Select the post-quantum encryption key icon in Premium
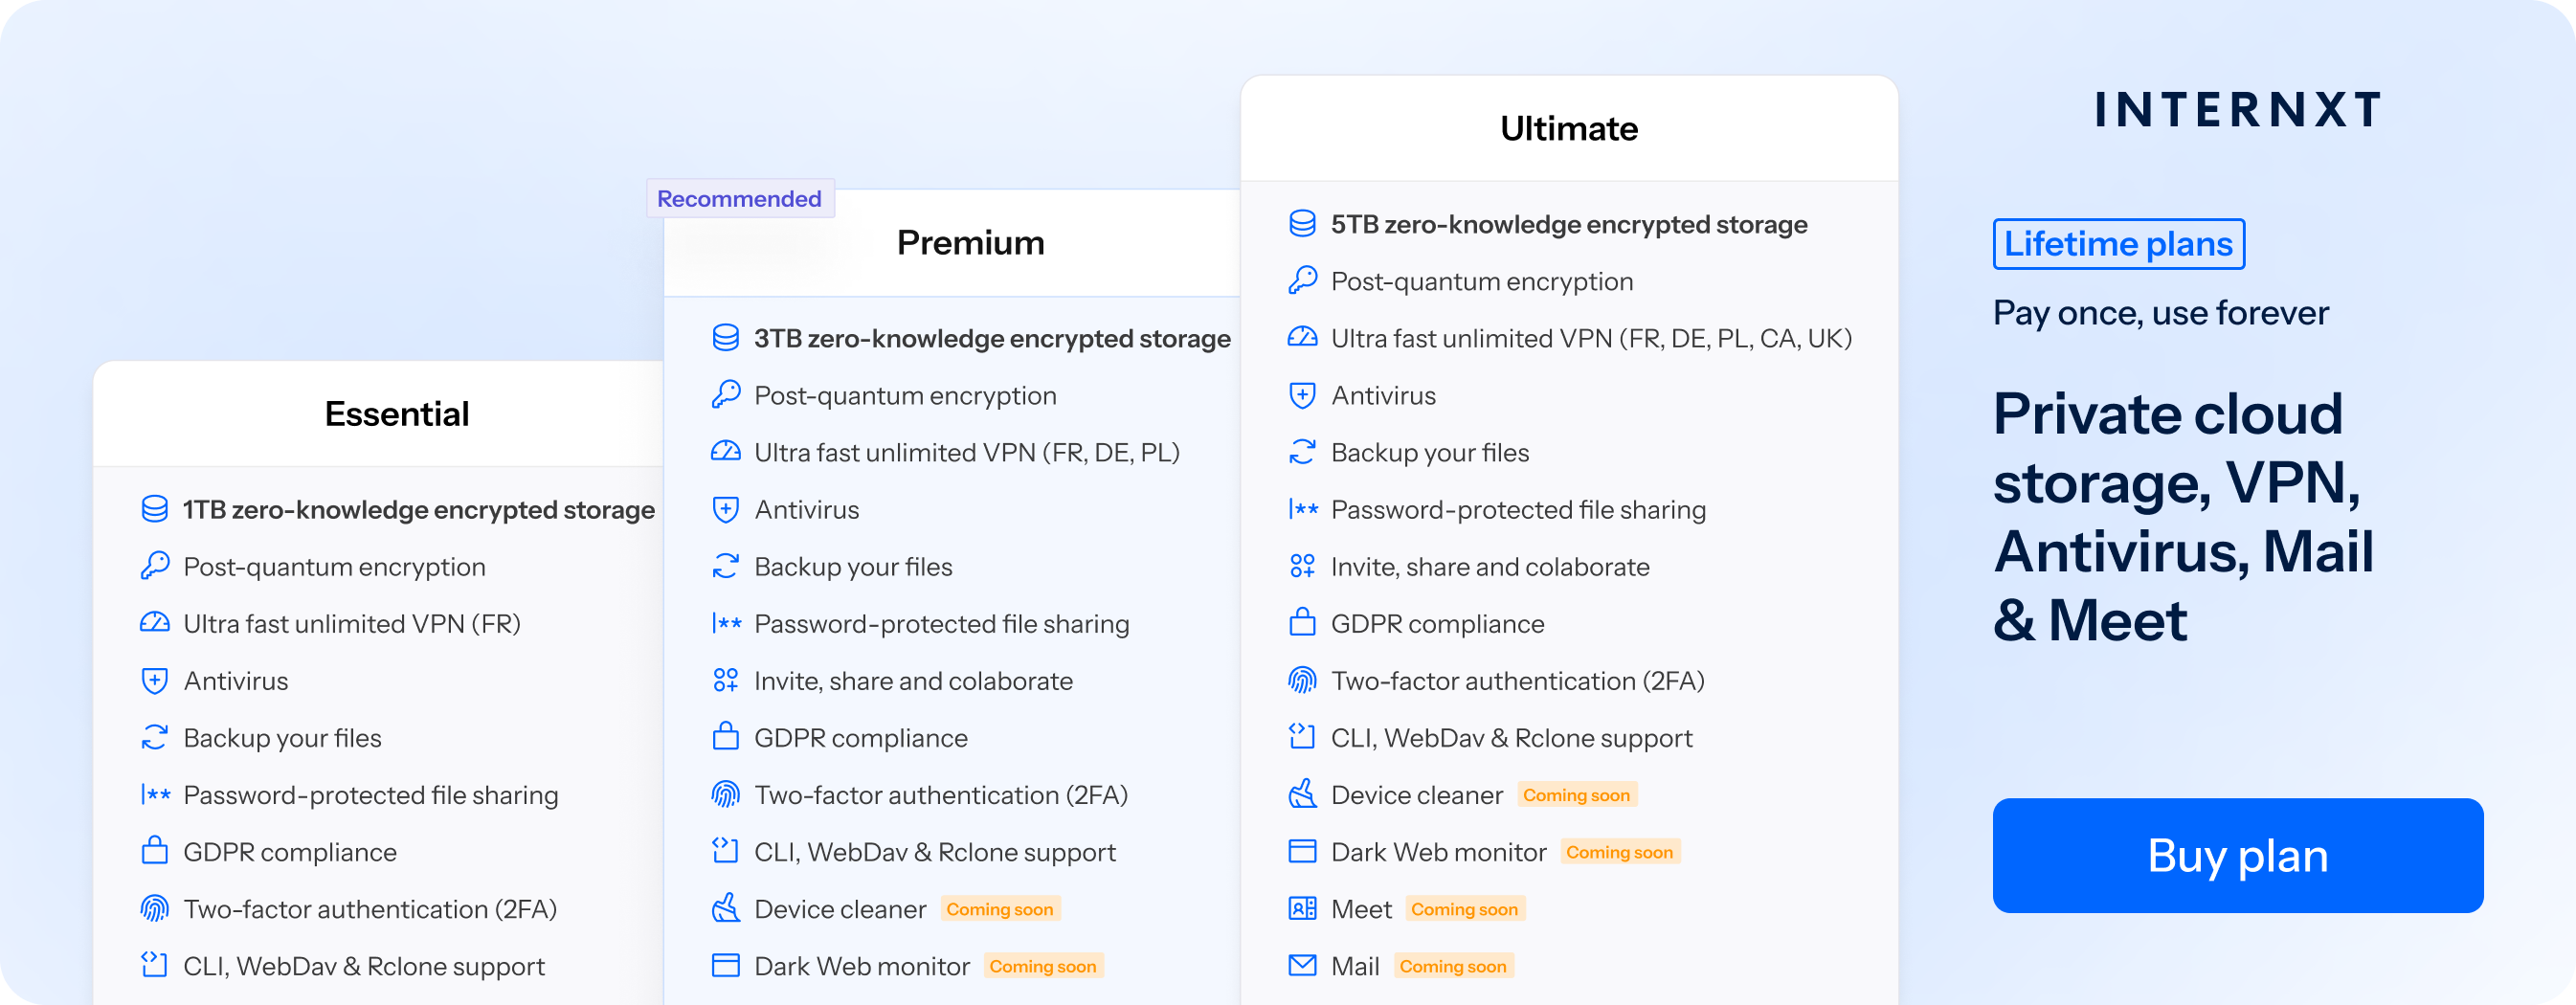 pos(727,395)
